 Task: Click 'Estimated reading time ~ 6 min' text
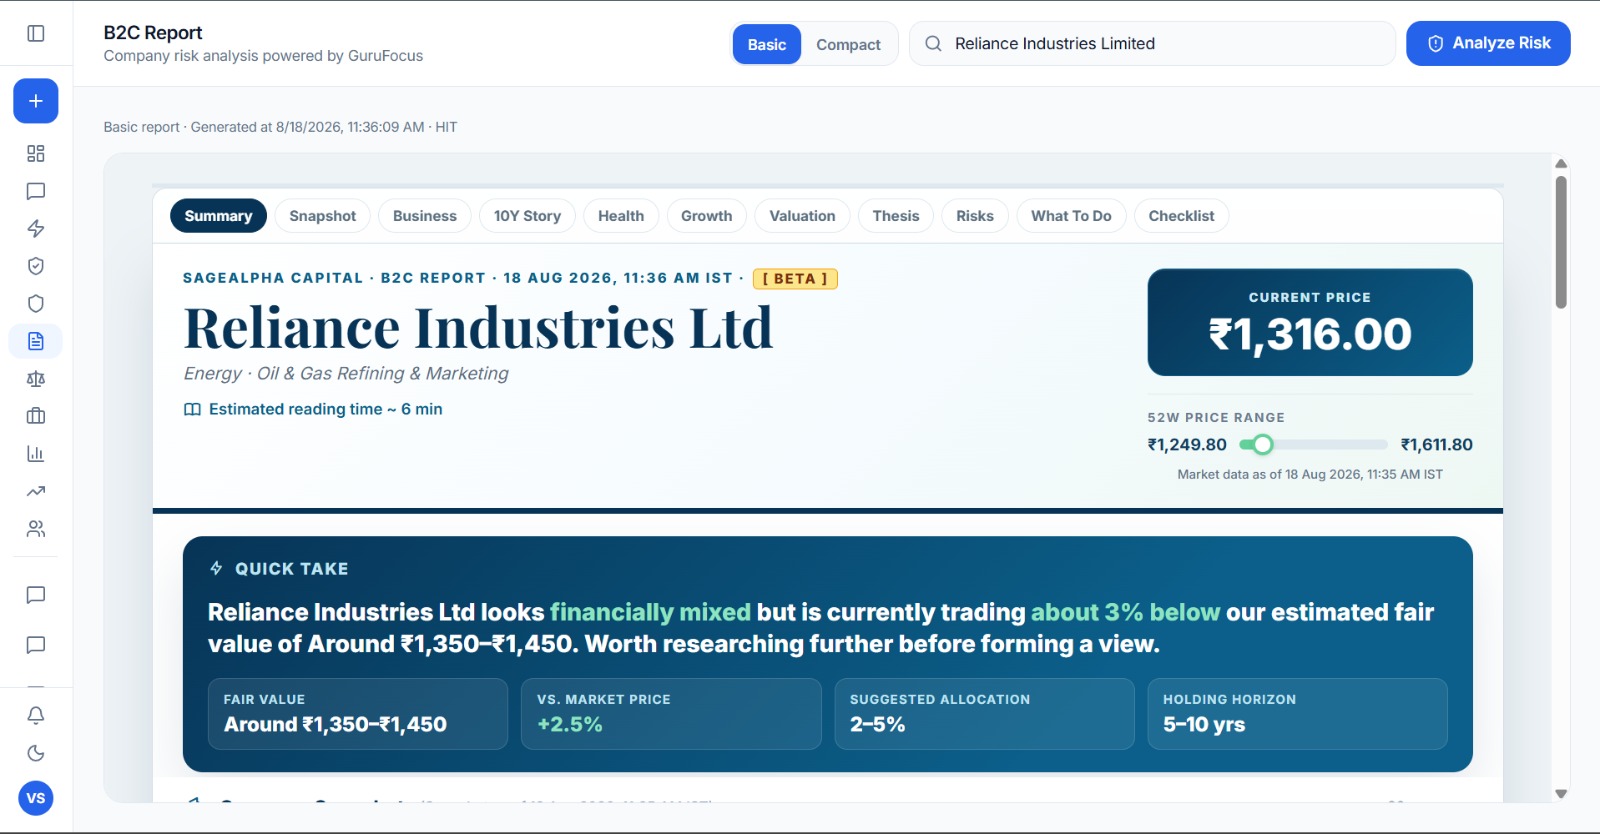(325, 409)
